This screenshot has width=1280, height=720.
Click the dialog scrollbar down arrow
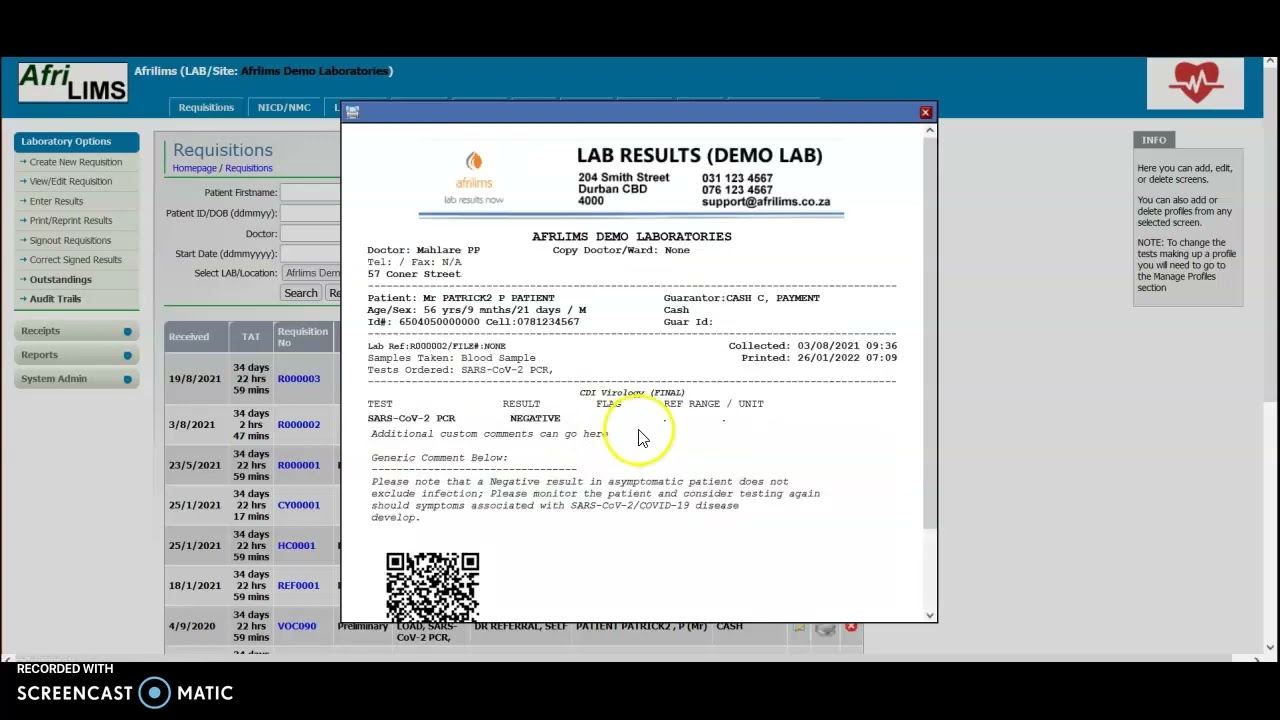930,615
